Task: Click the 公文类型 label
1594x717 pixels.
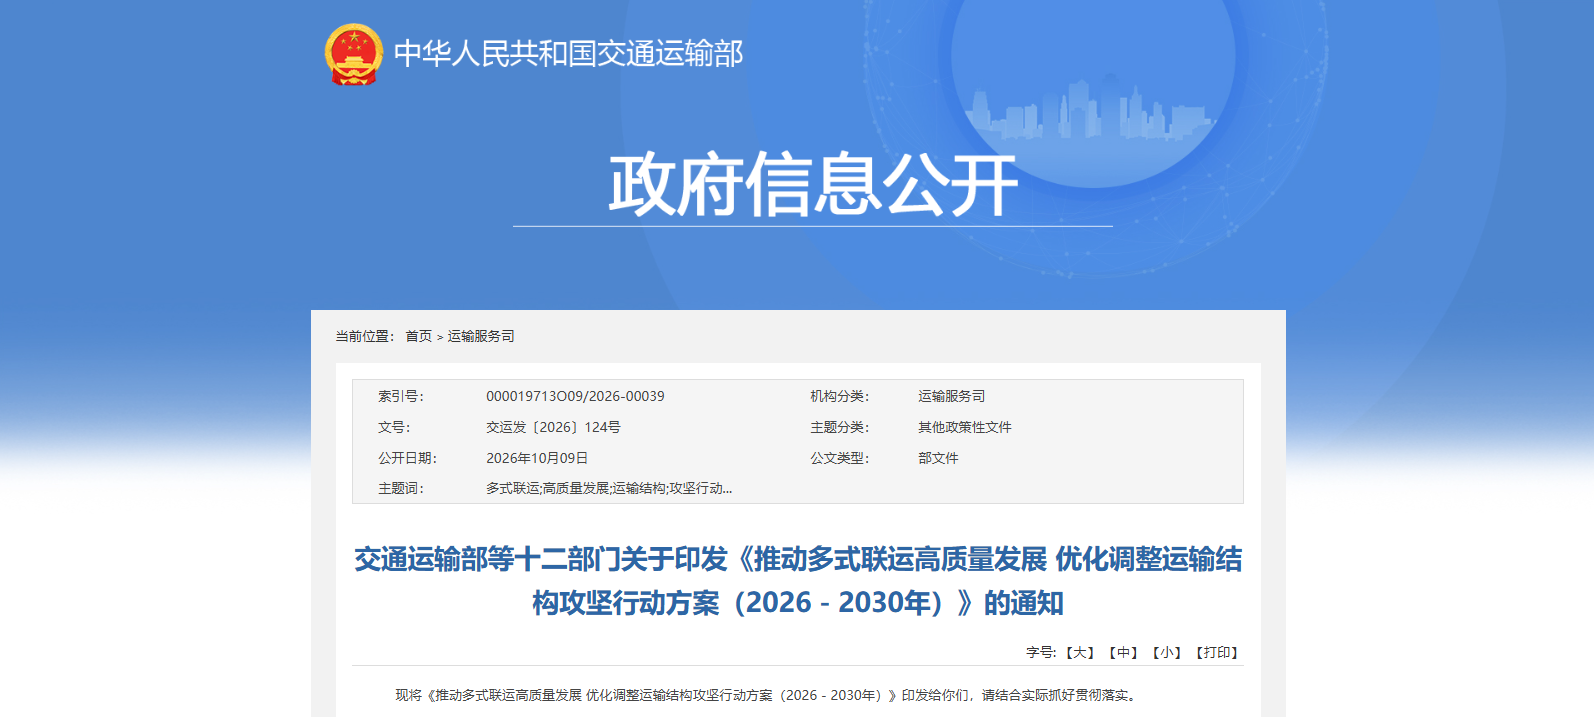Action: [840, 458]
